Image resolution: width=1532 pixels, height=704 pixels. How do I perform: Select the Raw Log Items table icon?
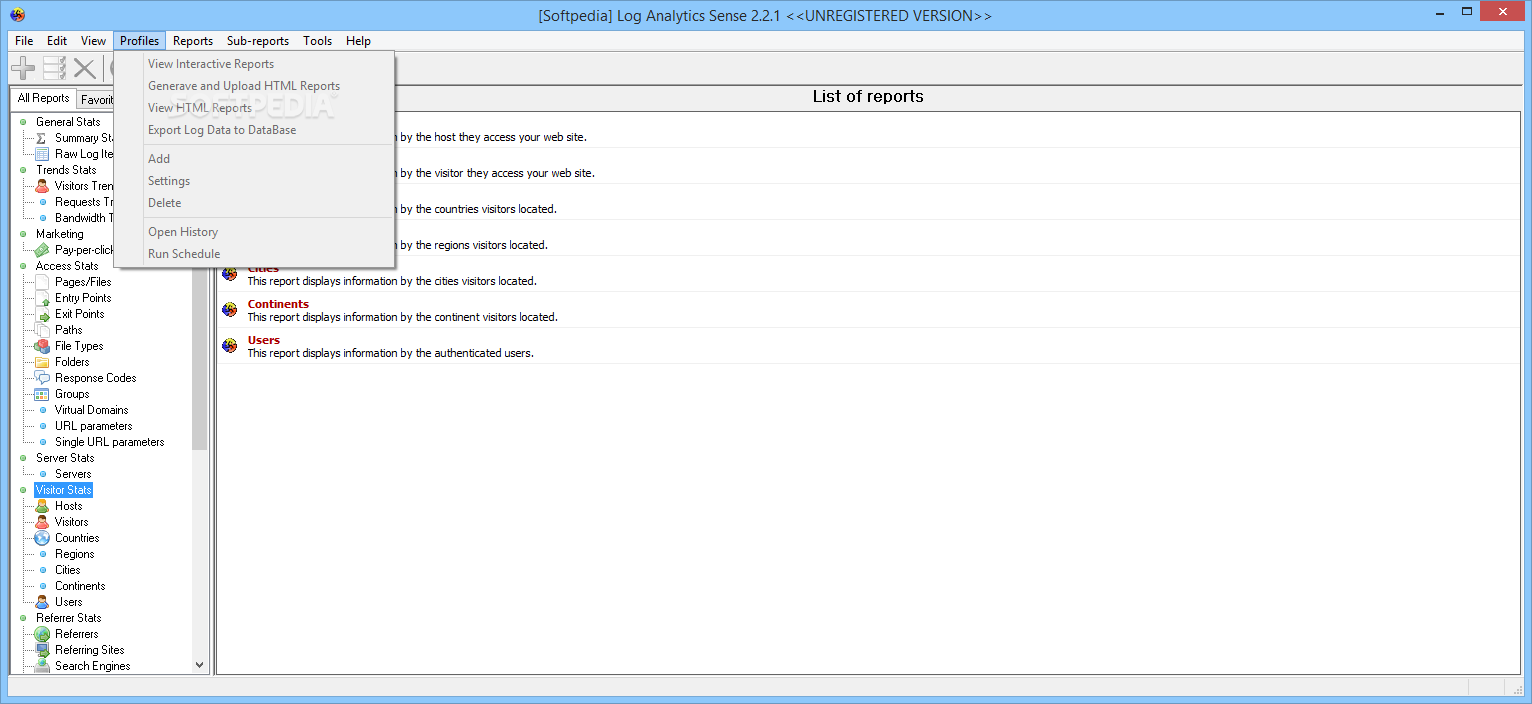[42, 154]
